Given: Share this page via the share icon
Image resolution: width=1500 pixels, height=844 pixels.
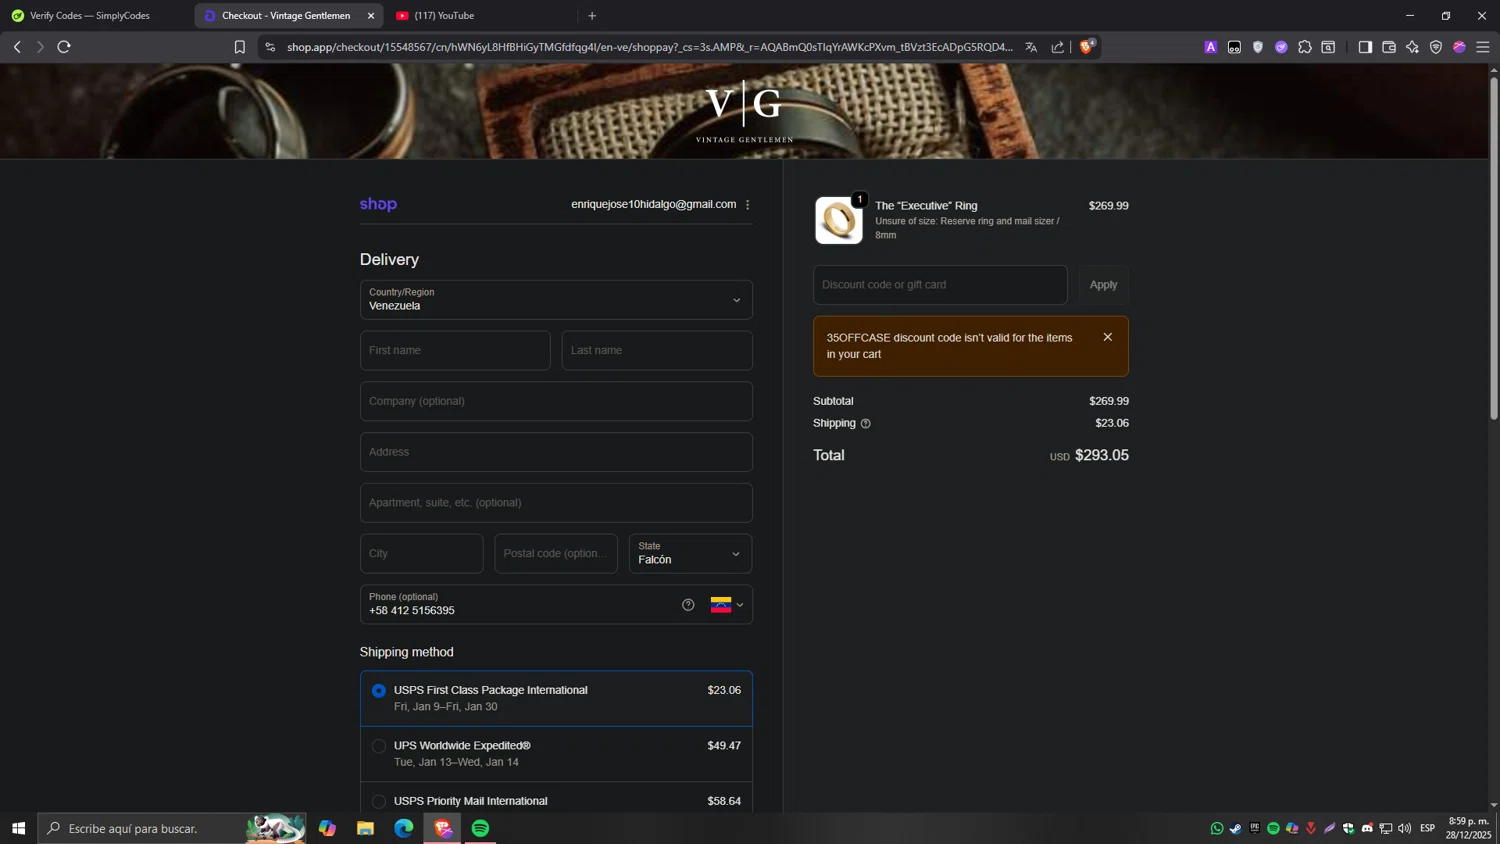Looking at the screenshot, I should 1058,47.
